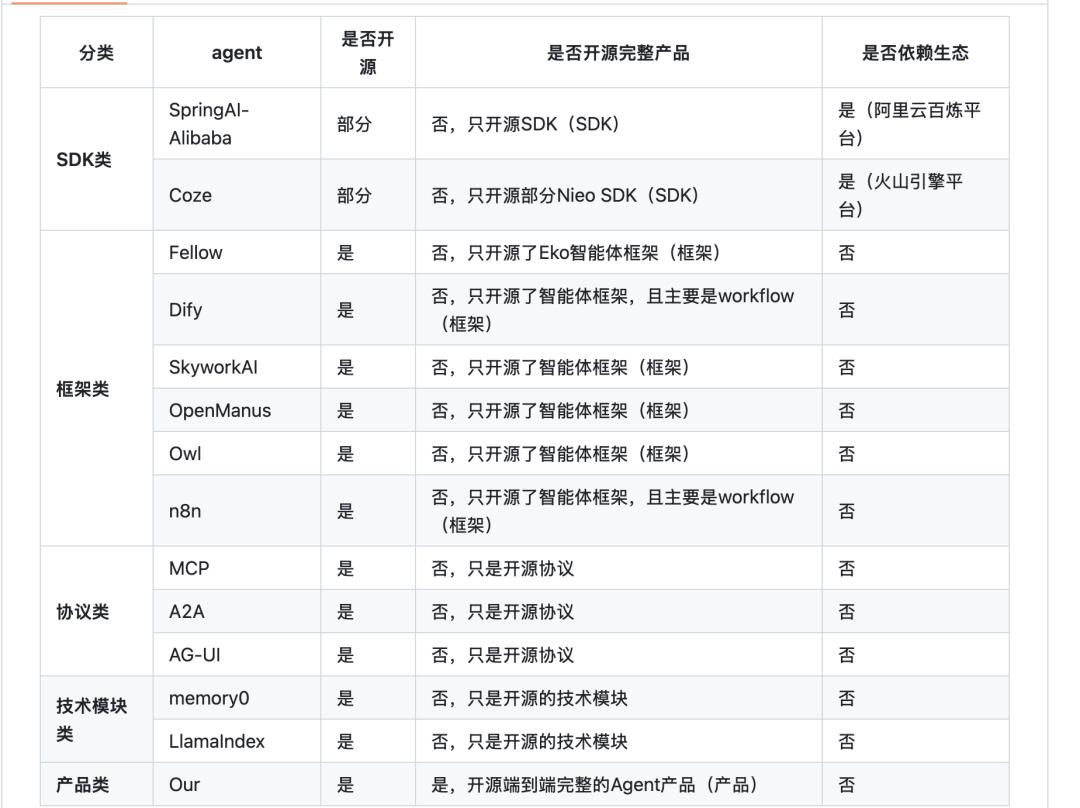
Task: Click the SpringAI-Alibaba agent cell
Action: coord(236,123)
